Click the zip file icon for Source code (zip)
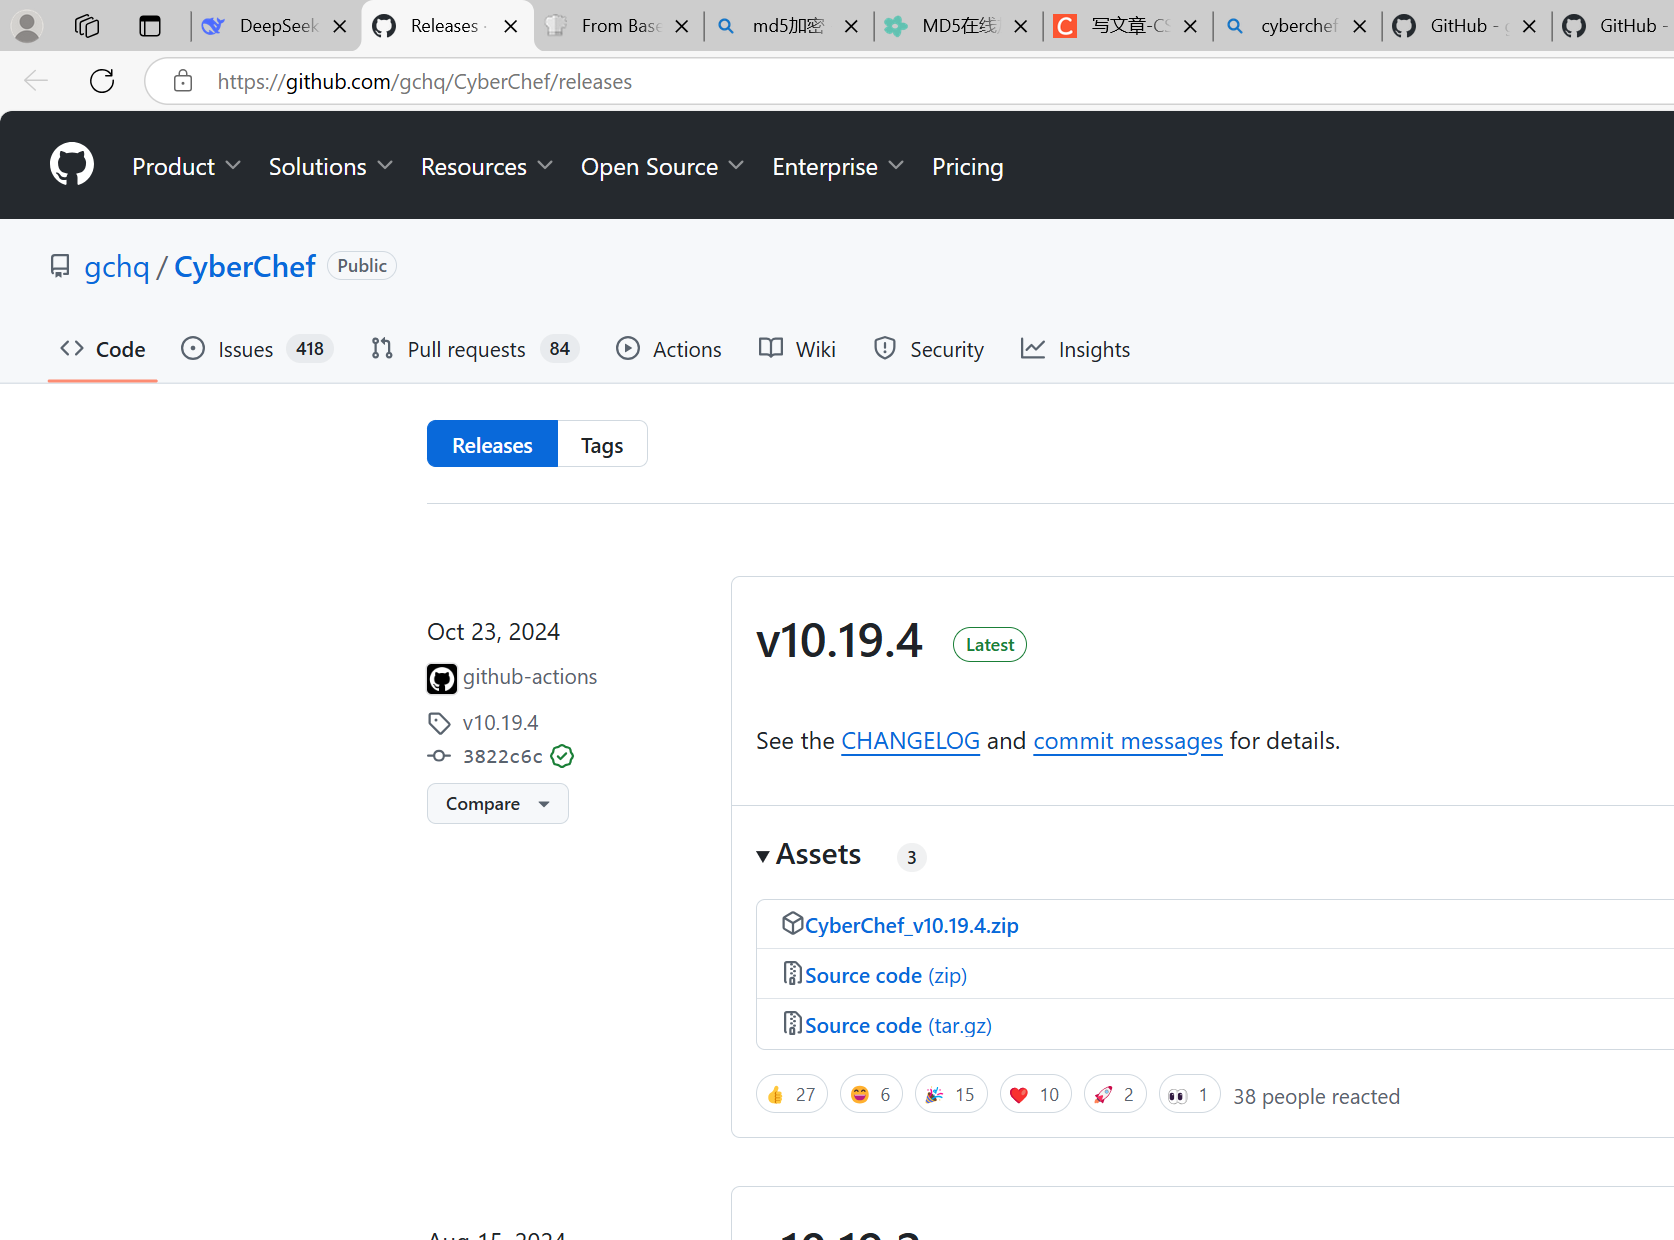 792,973
